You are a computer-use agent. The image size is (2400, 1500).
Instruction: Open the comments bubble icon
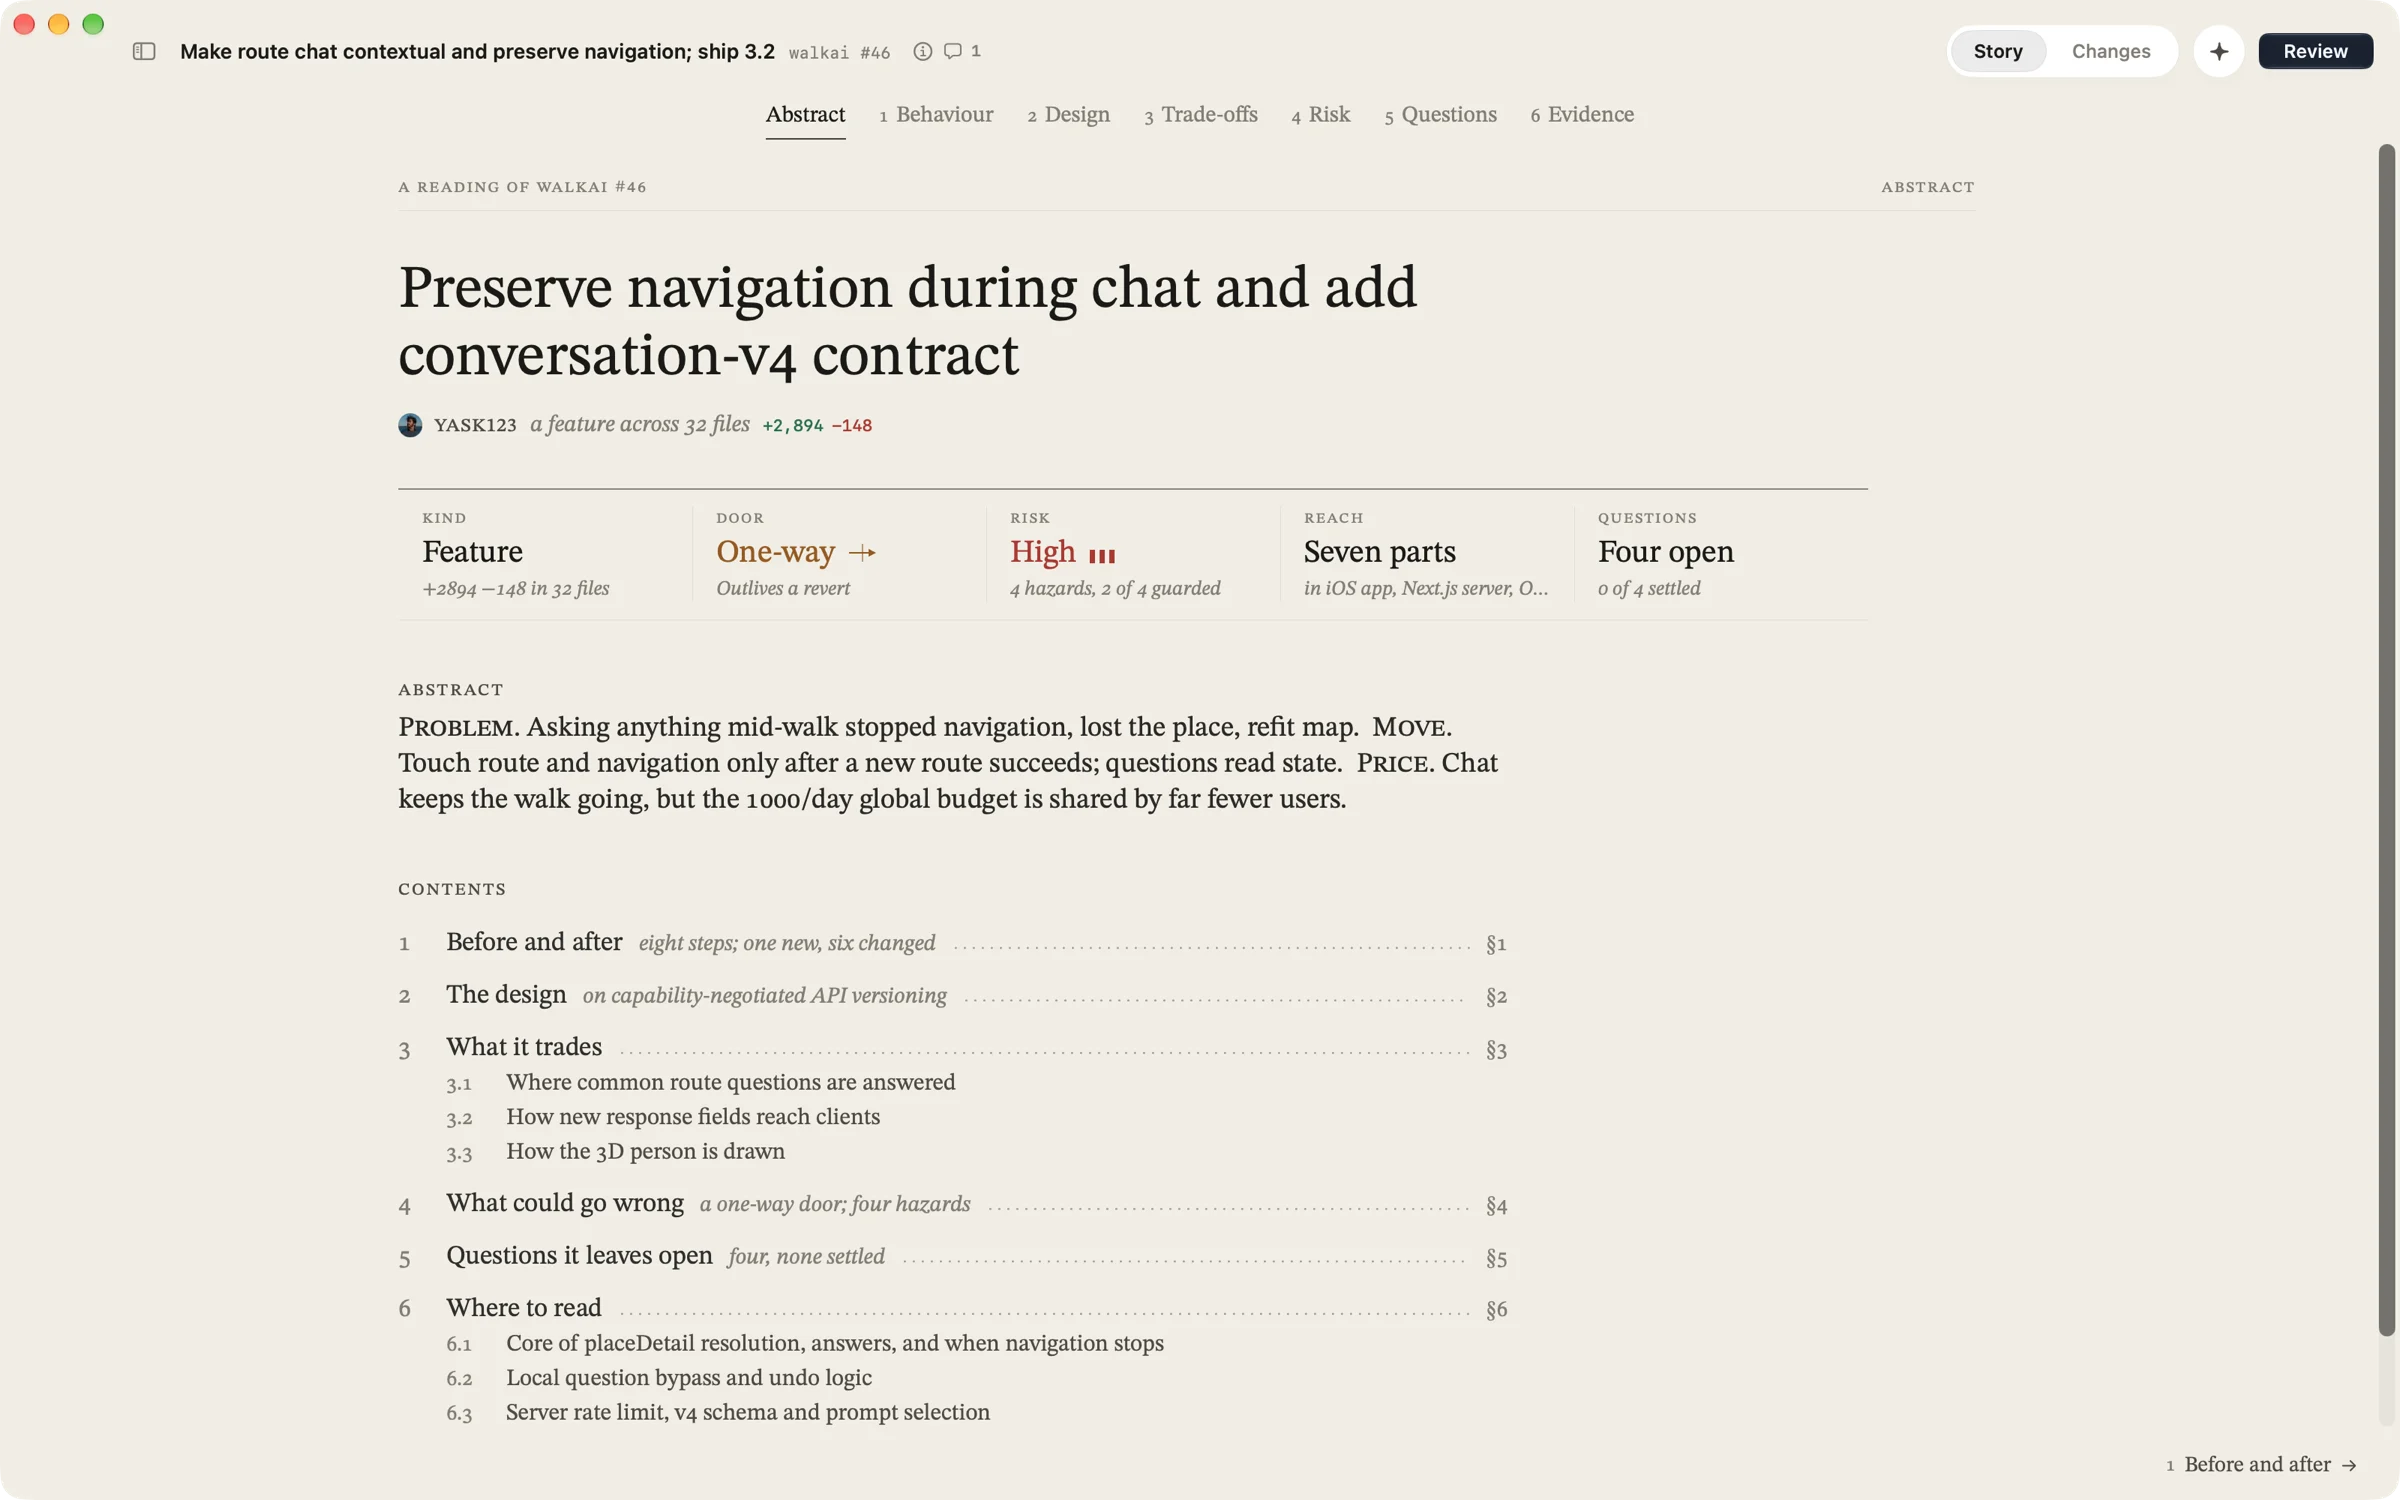(953, 51)
